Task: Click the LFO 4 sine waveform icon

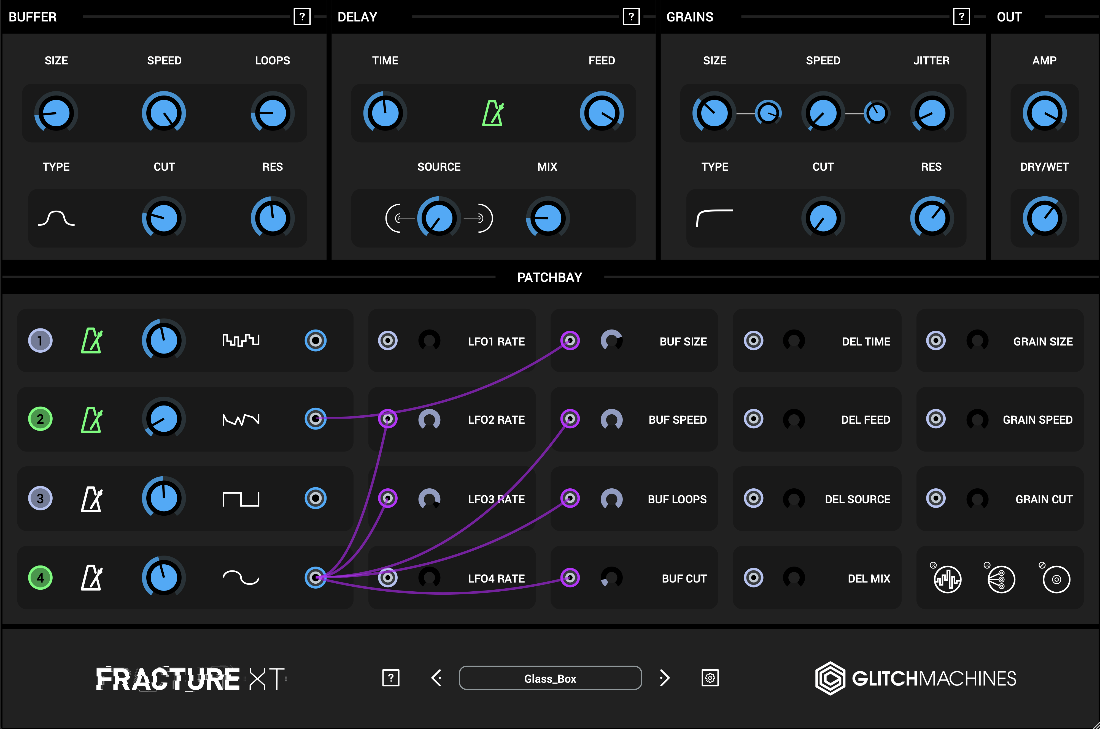Action: coord(240,577)
